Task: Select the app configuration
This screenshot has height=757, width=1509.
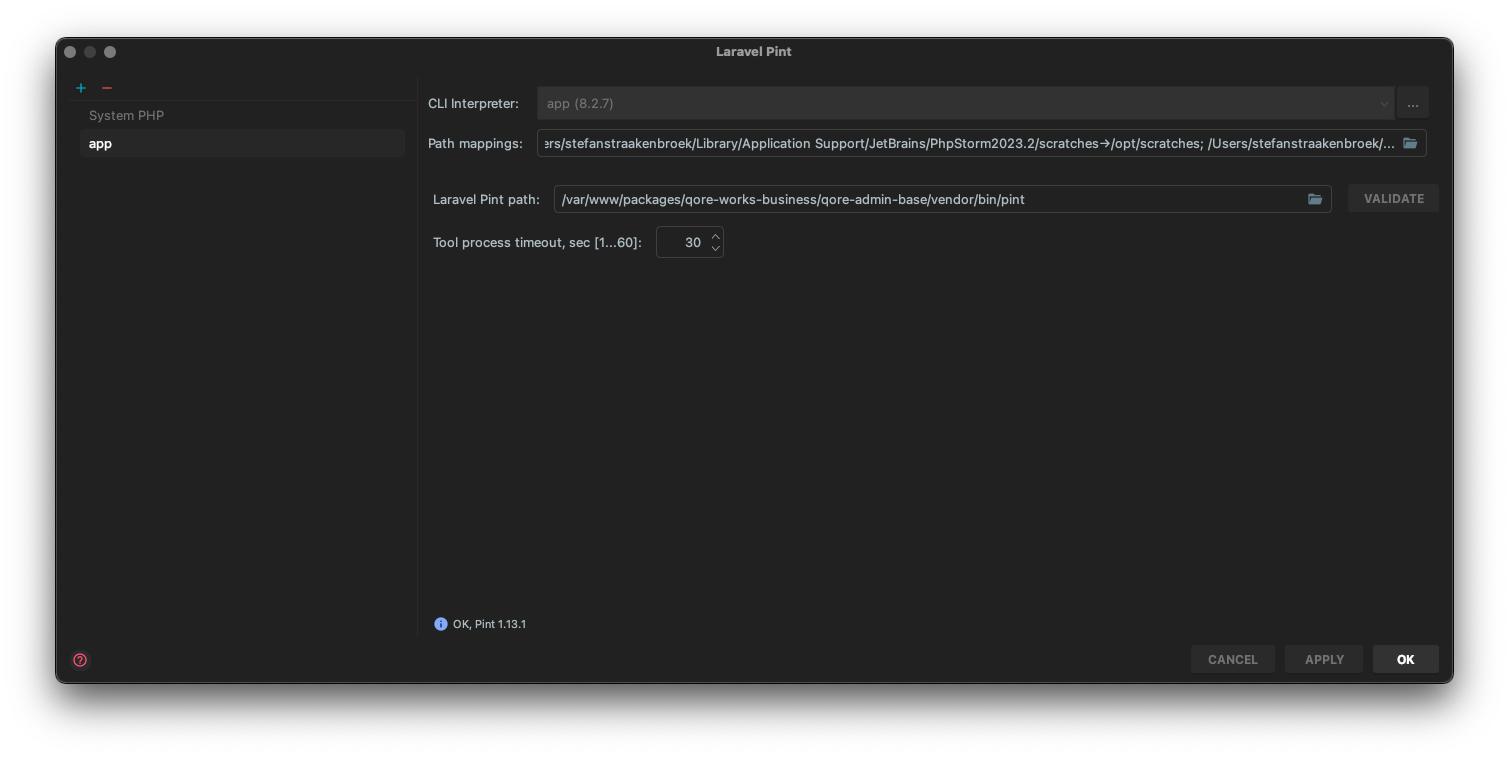Action: pyautogui.click(x=100, y=143)
